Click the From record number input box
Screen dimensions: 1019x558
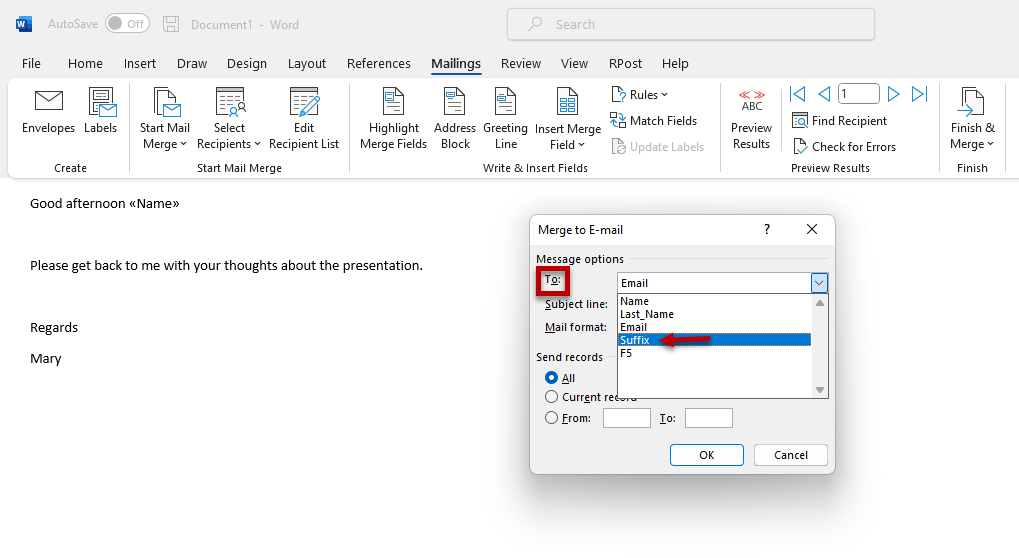(x=626, y=418)
